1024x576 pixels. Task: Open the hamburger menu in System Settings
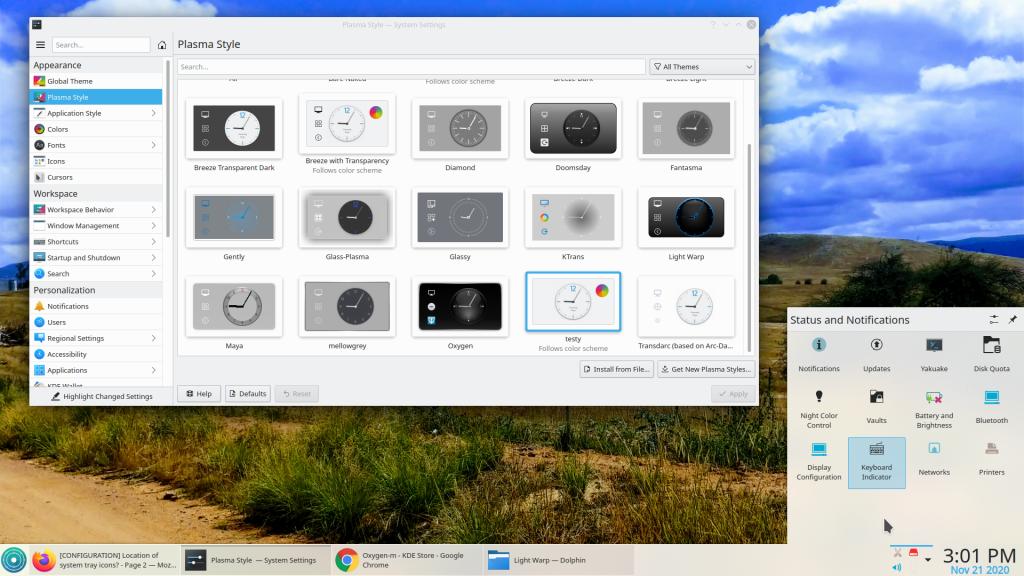41,45
